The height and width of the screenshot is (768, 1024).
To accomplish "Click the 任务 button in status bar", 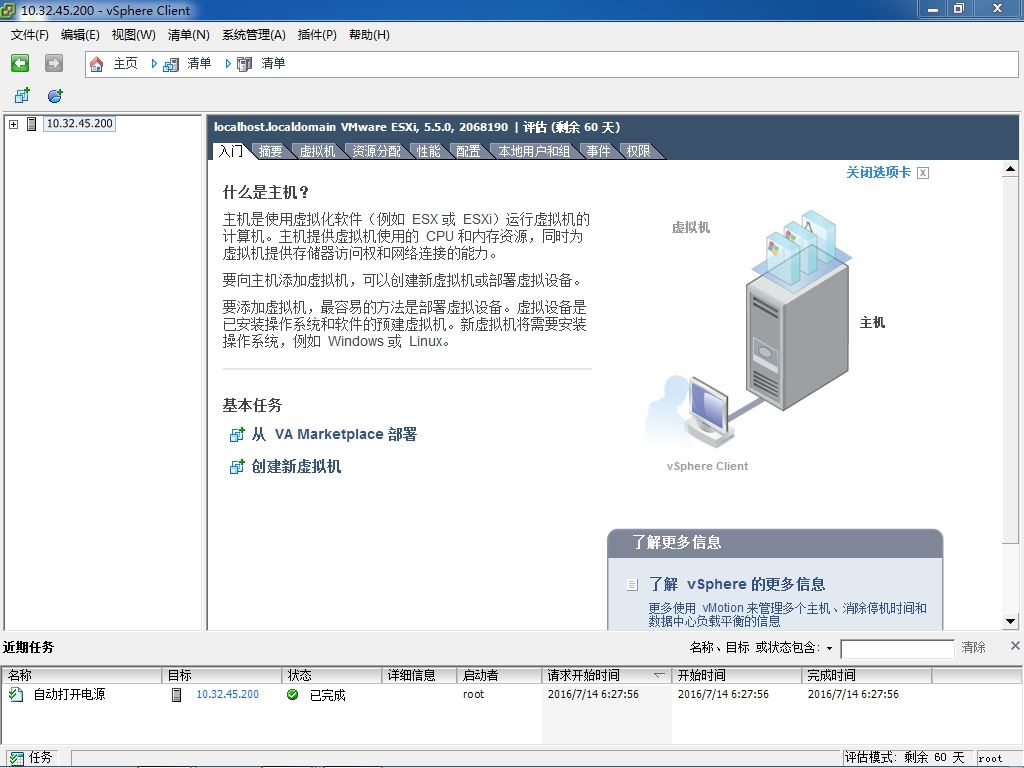I will tap(31, 758).
